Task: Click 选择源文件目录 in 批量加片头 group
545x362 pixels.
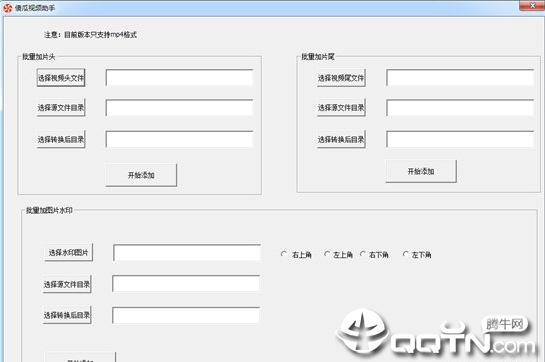Action: (61, 108)
